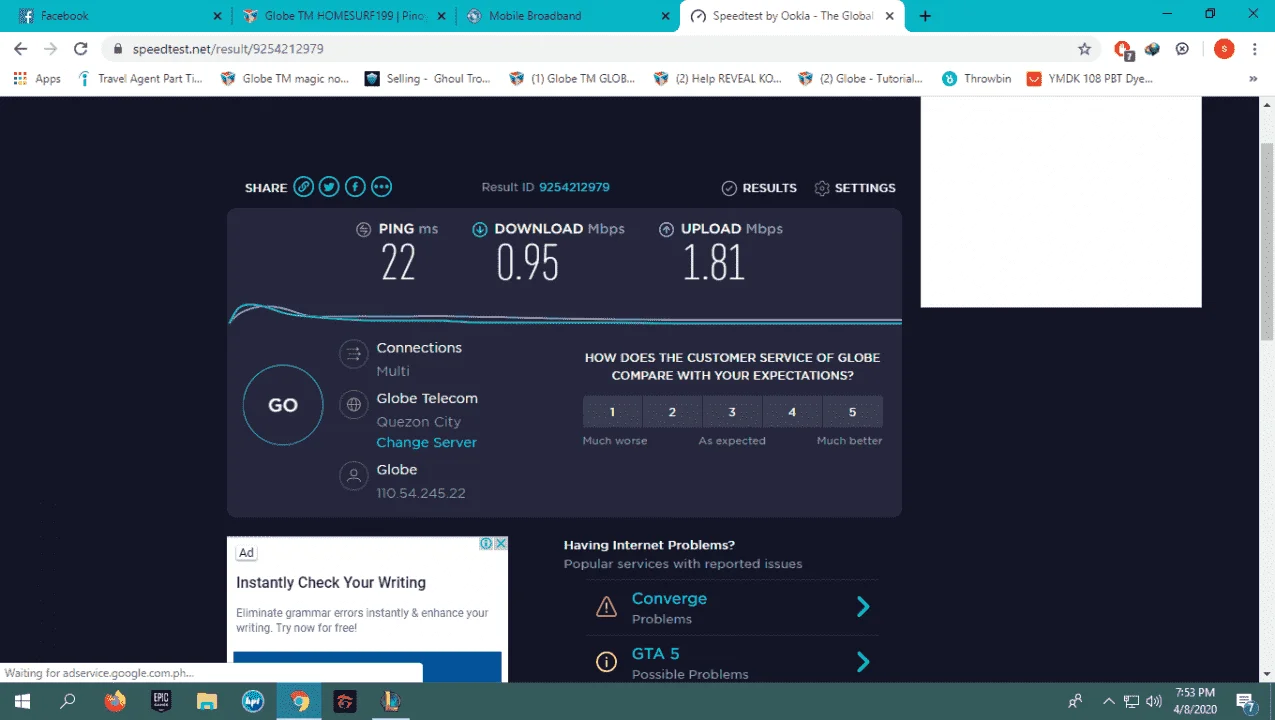Open File Explorer from taskbar
This screenshot has height=720, width=1275.
207,701
